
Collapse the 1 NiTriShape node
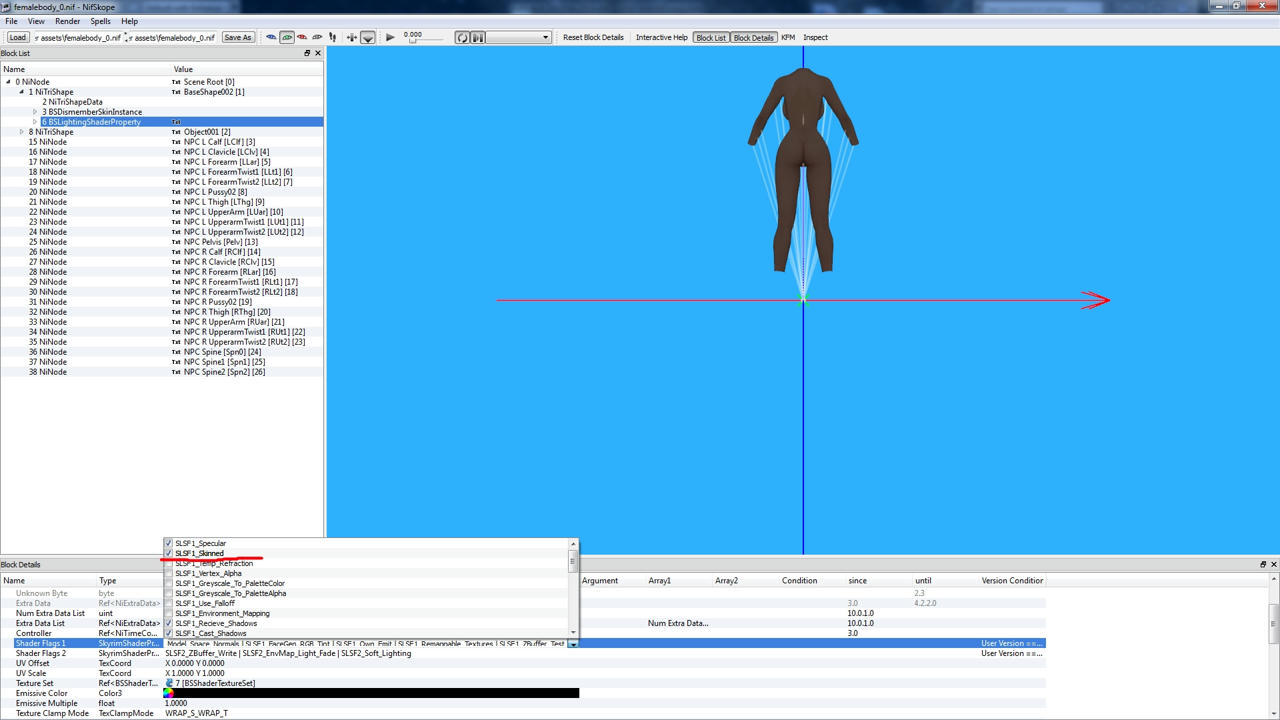(22, 92)
